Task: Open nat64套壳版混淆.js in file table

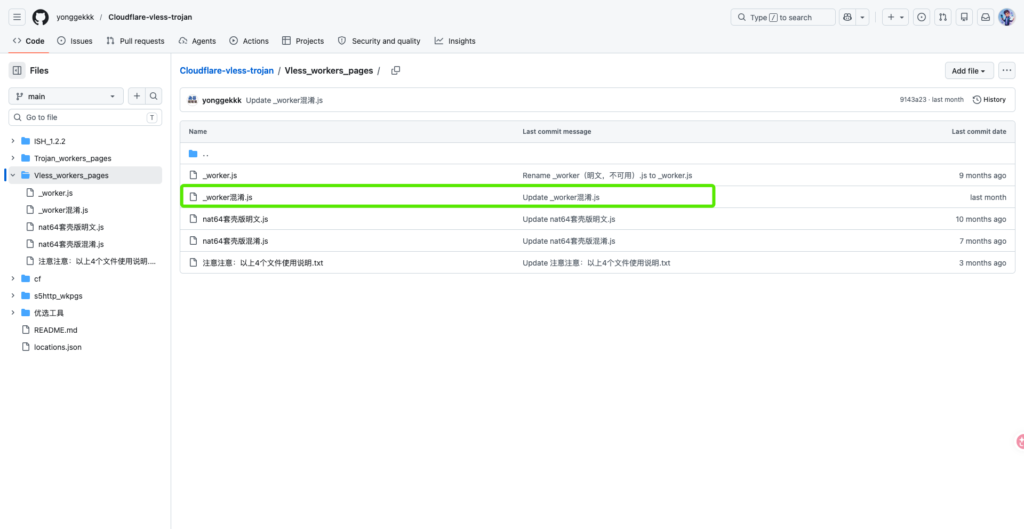Action: click(x=235, y=241)
